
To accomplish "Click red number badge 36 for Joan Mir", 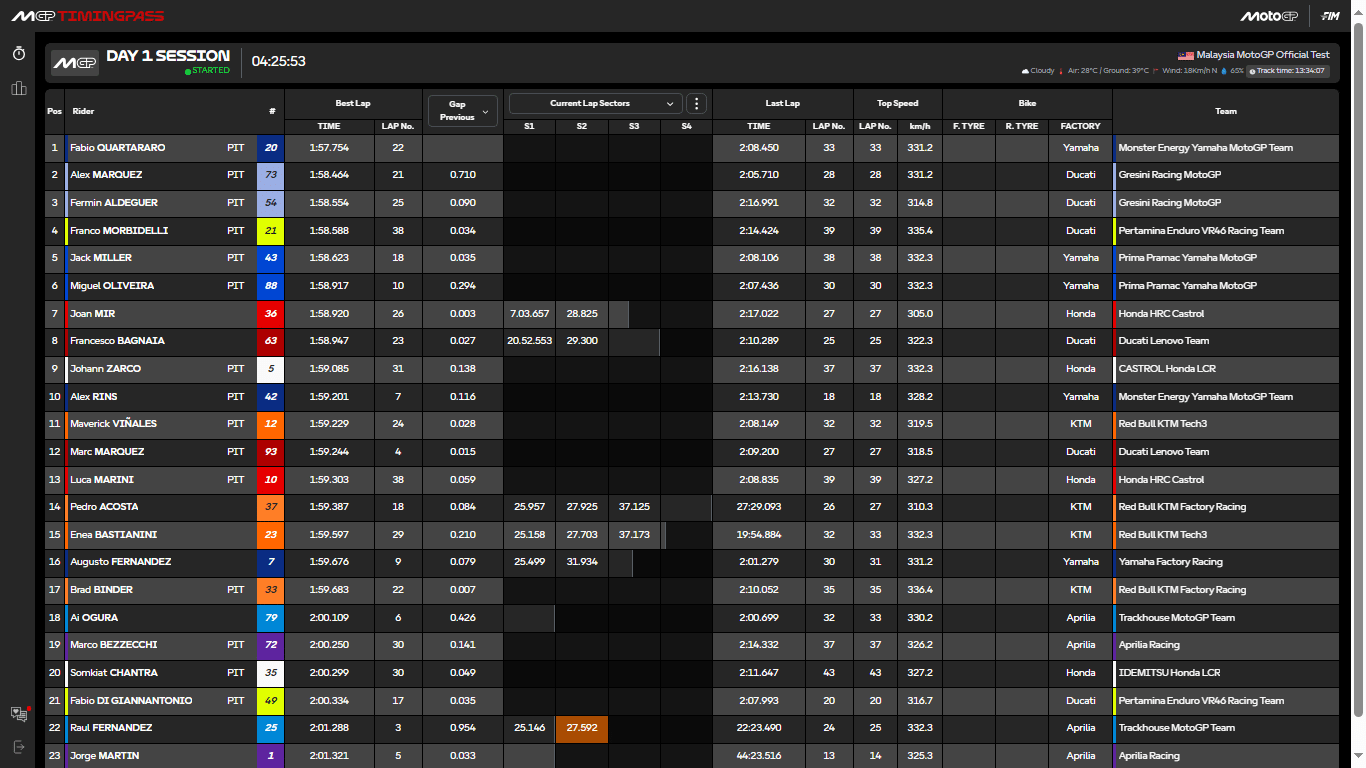I will pyautogui.click(x=270, y=314).
